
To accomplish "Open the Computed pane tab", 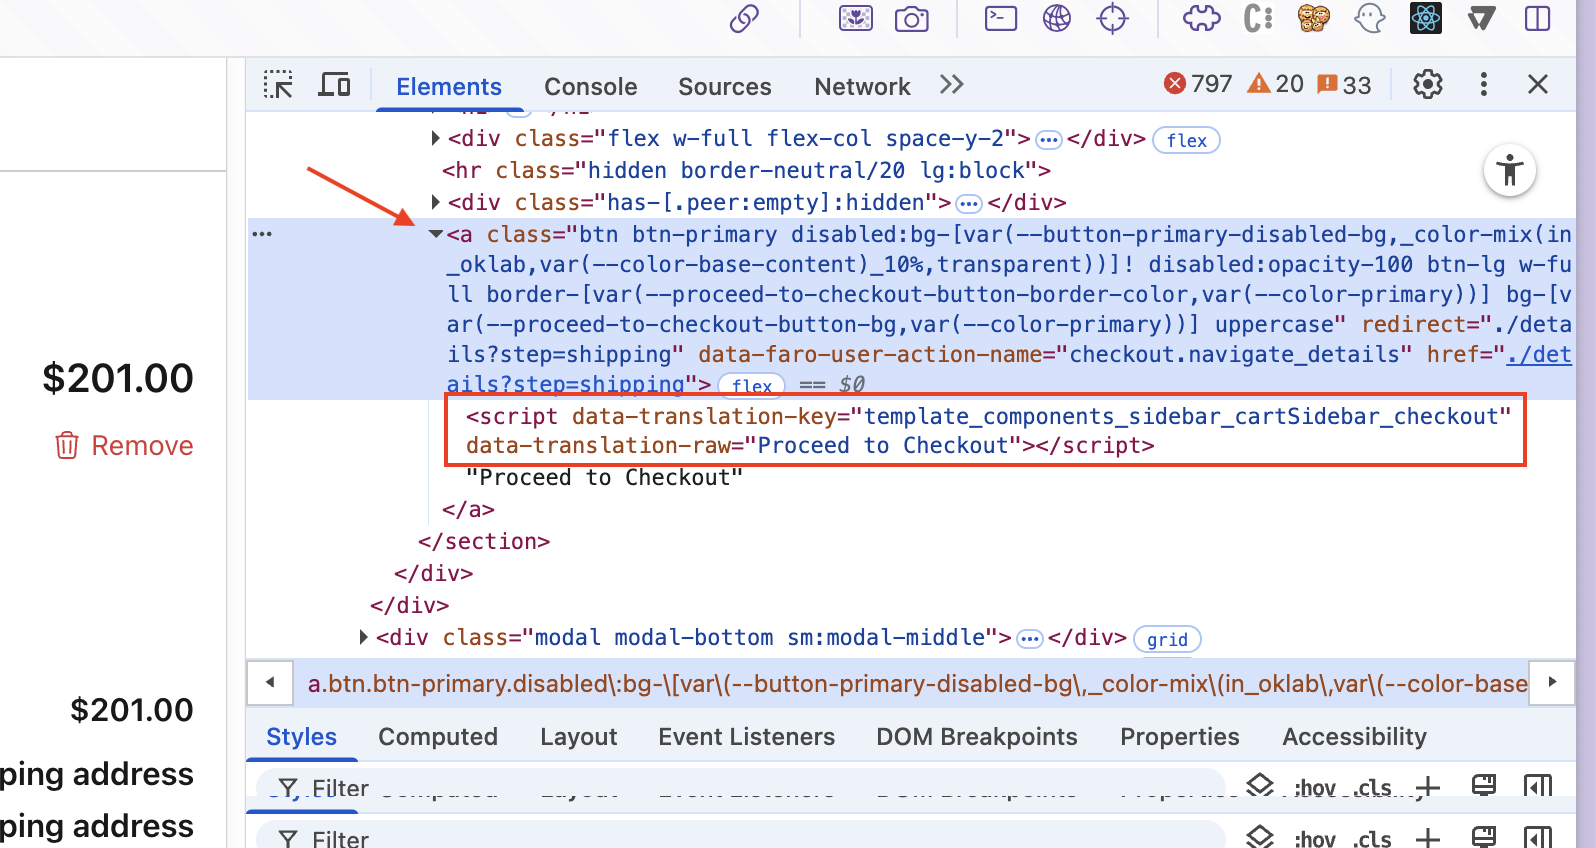I will [x=438, y=737].
